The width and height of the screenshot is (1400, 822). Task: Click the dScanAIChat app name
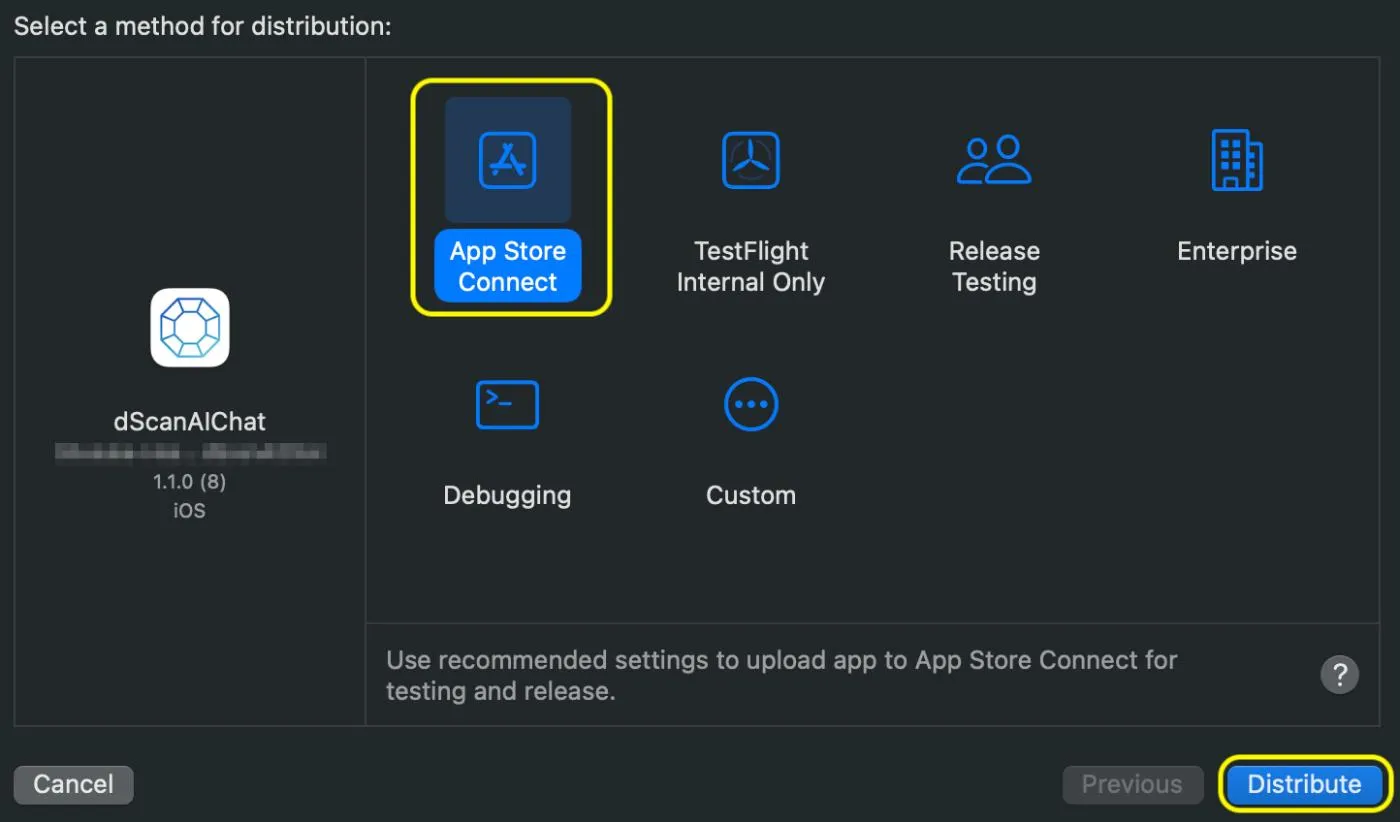(x=190, y=421)
